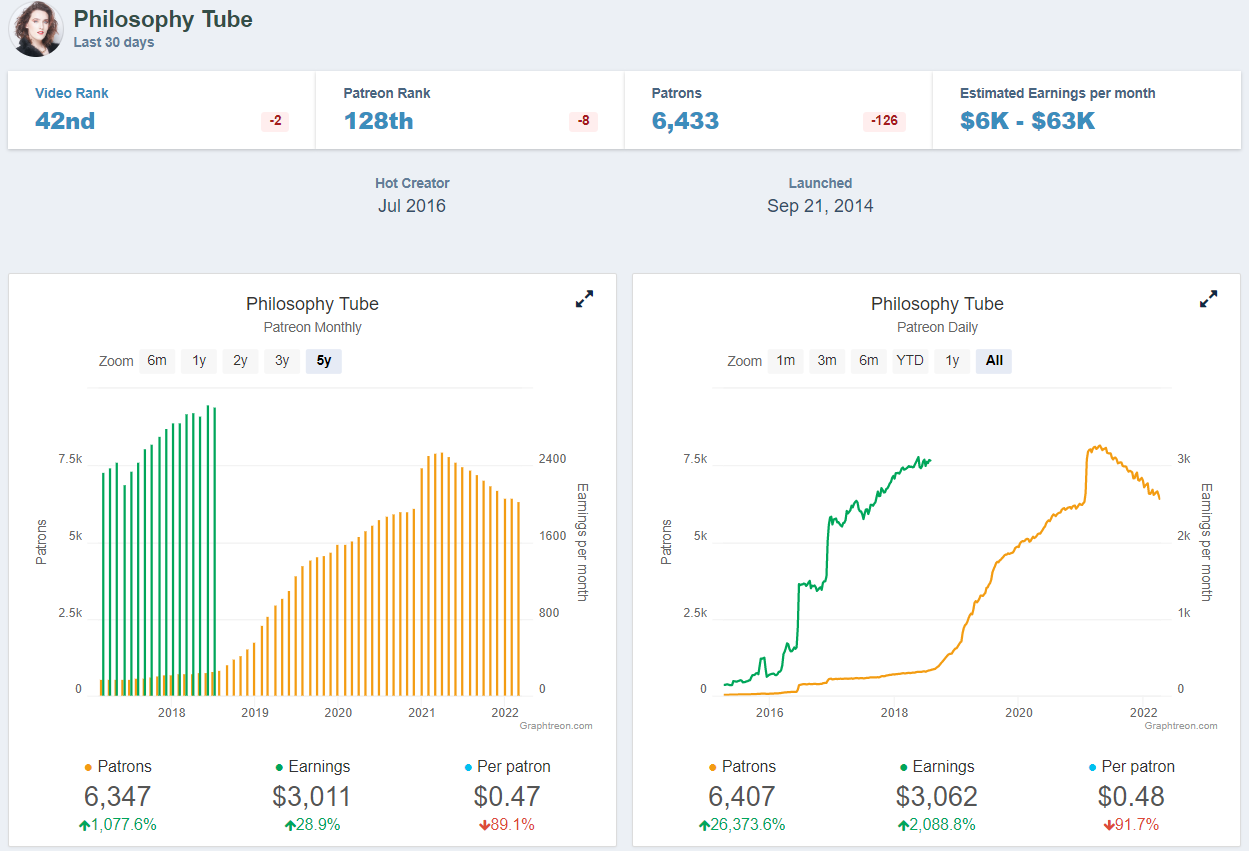This screenshot has height=851, width=1249.
Task: Click Graphtreon.com credit in the Daily chart
Action: tap(1181, 726)
